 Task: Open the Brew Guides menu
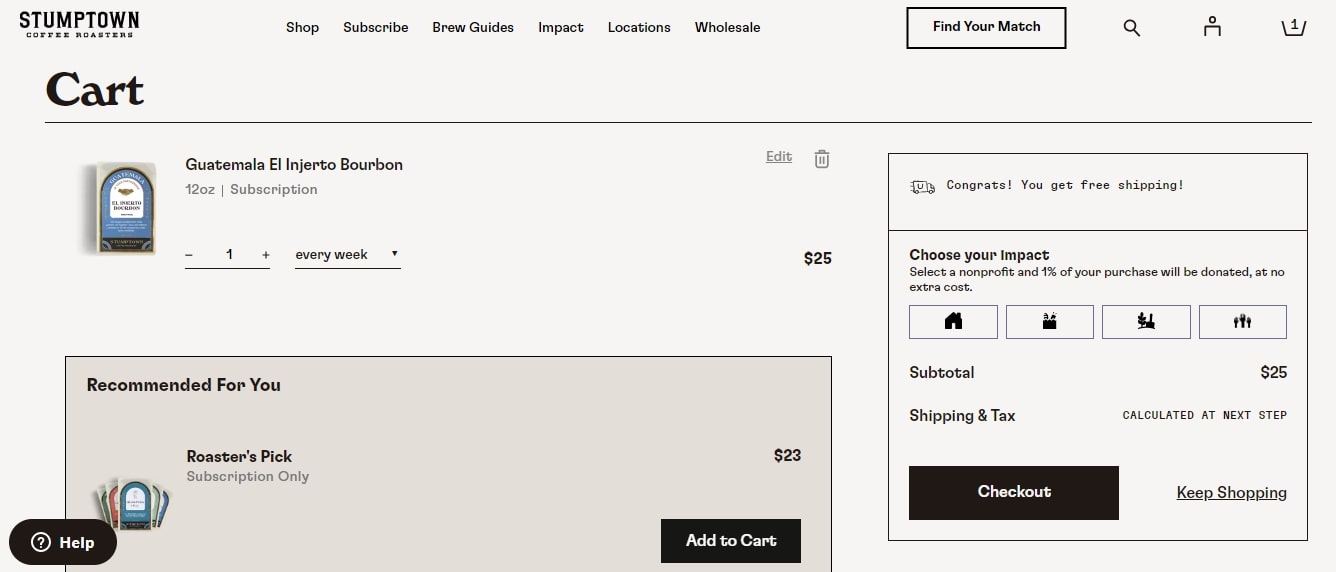473,27
